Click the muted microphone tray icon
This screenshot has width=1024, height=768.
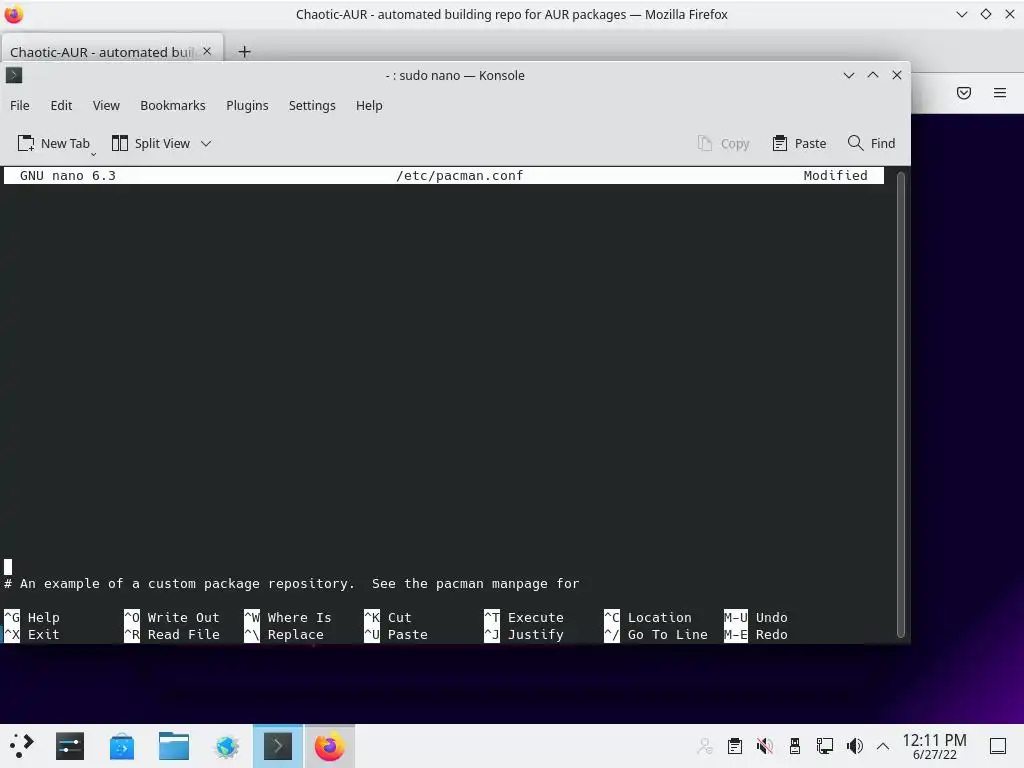coord(765,746)
